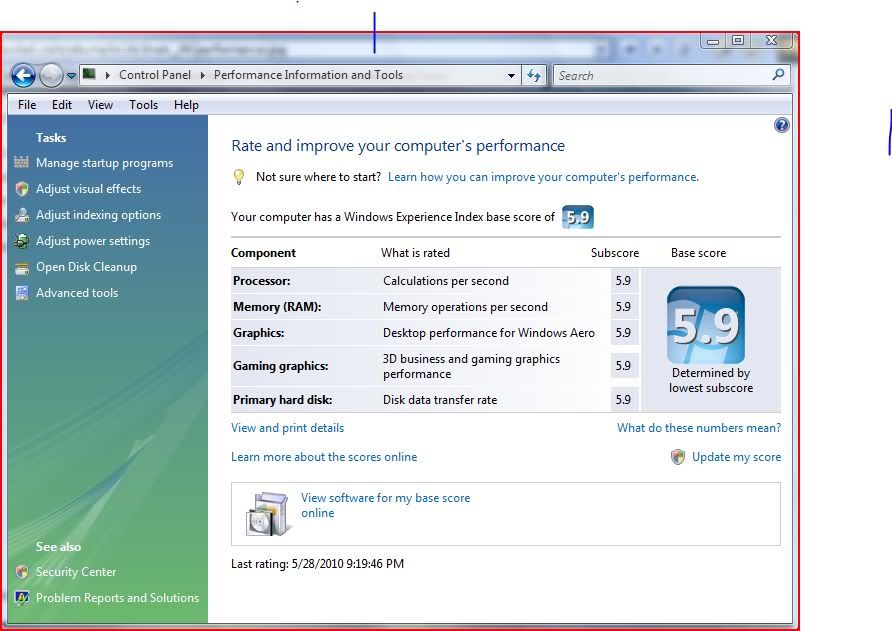This screenshot has width=892, height=631.
Task: Click Update my score
Action: point(736,457)
